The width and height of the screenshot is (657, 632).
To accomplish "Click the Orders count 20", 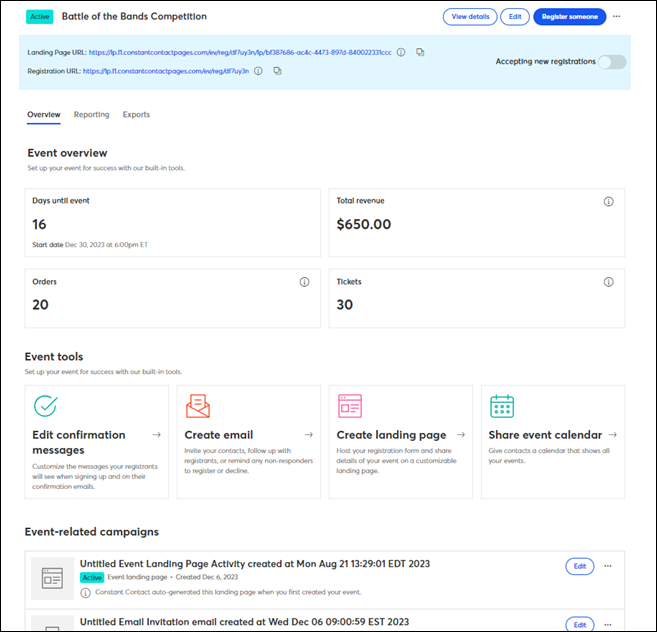I will click(40, 305).
